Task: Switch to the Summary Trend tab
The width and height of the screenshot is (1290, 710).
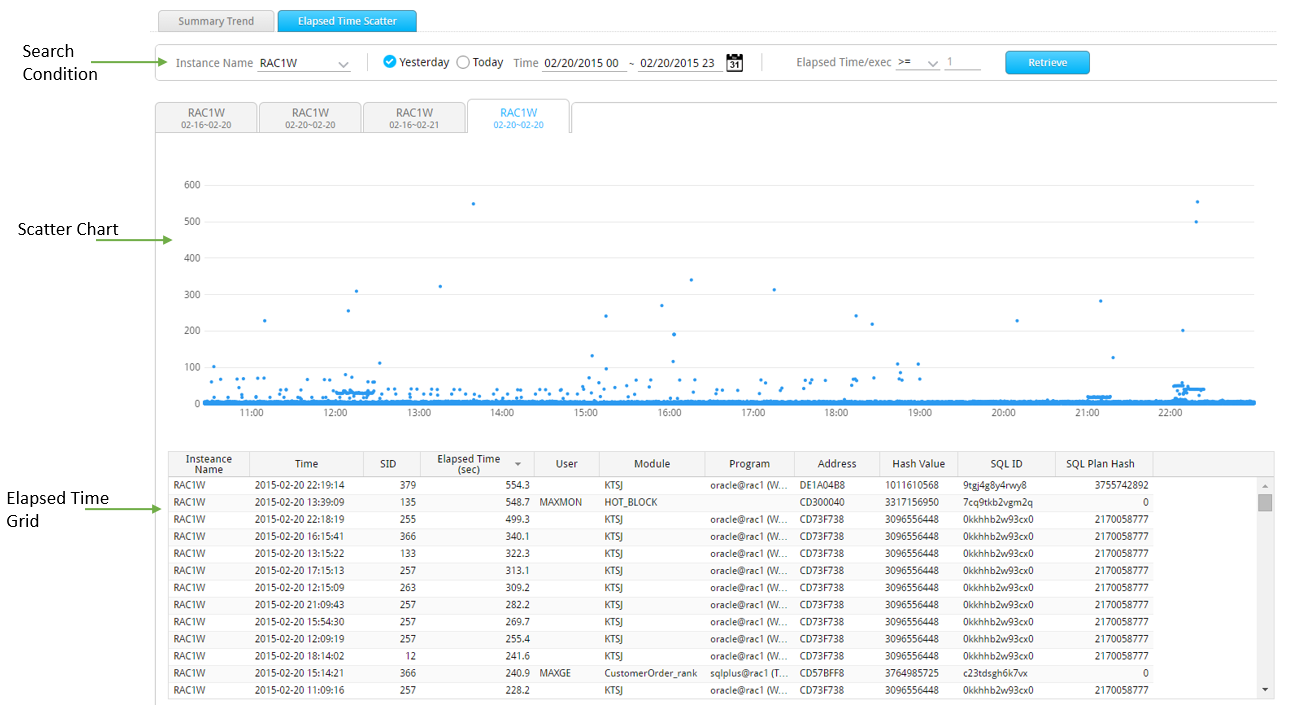Action: (x=216, y=21)
